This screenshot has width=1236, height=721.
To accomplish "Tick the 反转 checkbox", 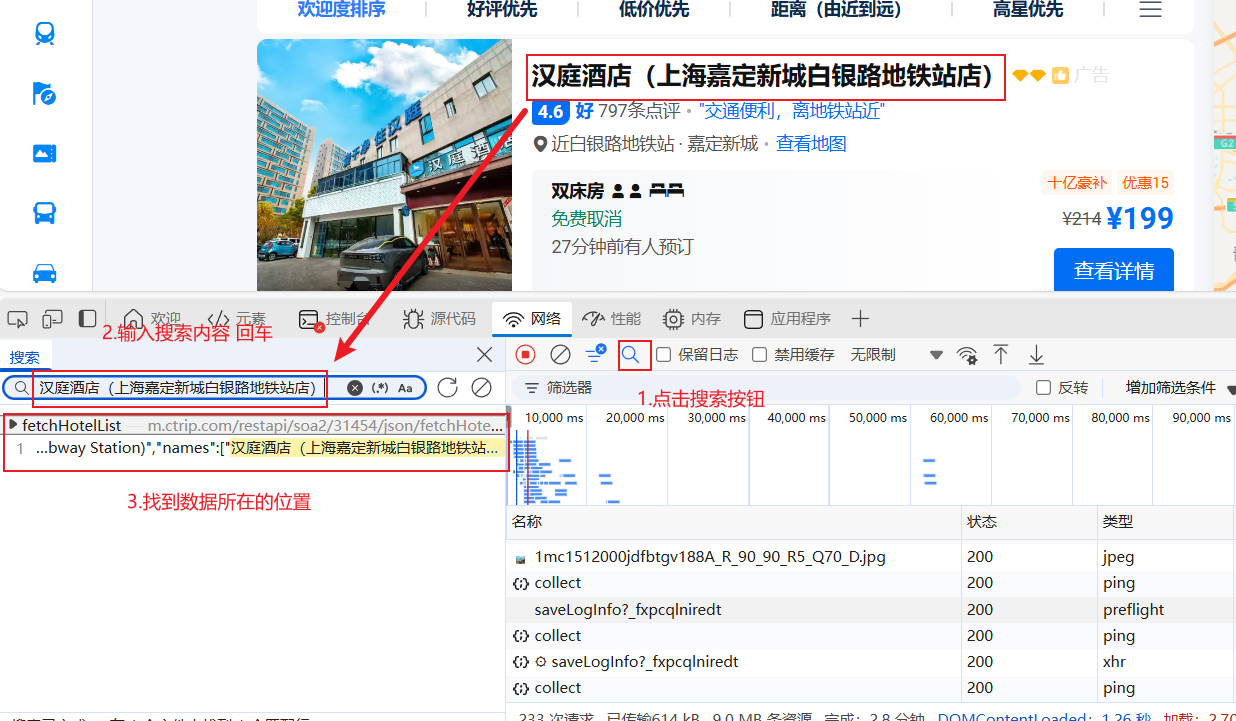I will click(1044, 388).
